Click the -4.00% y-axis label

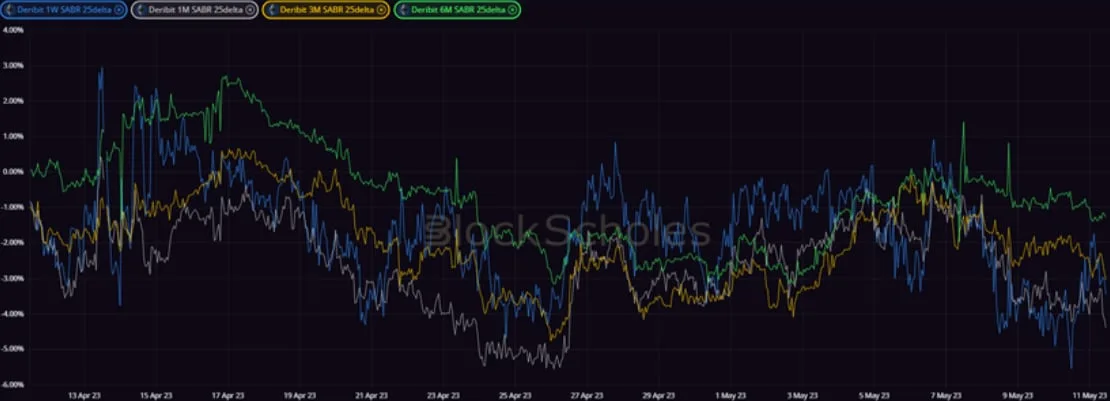[x=13, y=314]
